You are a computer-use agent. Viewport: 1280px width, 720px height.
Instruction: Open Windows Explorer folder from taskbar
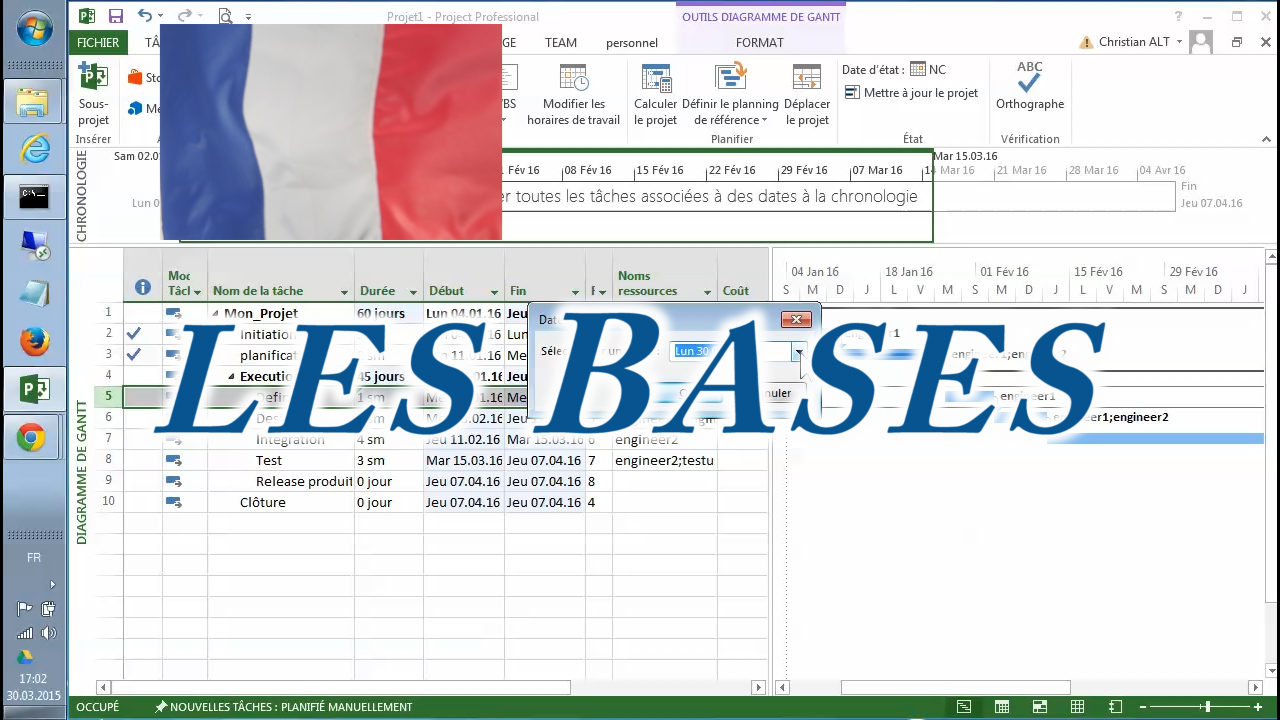coord(34,101)
